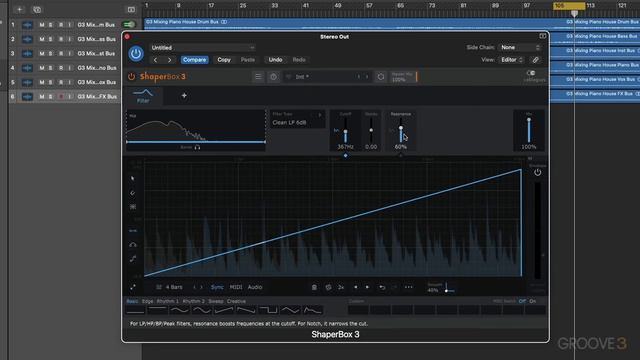Choose the square wave preset thumbnail

click(269, 310)
